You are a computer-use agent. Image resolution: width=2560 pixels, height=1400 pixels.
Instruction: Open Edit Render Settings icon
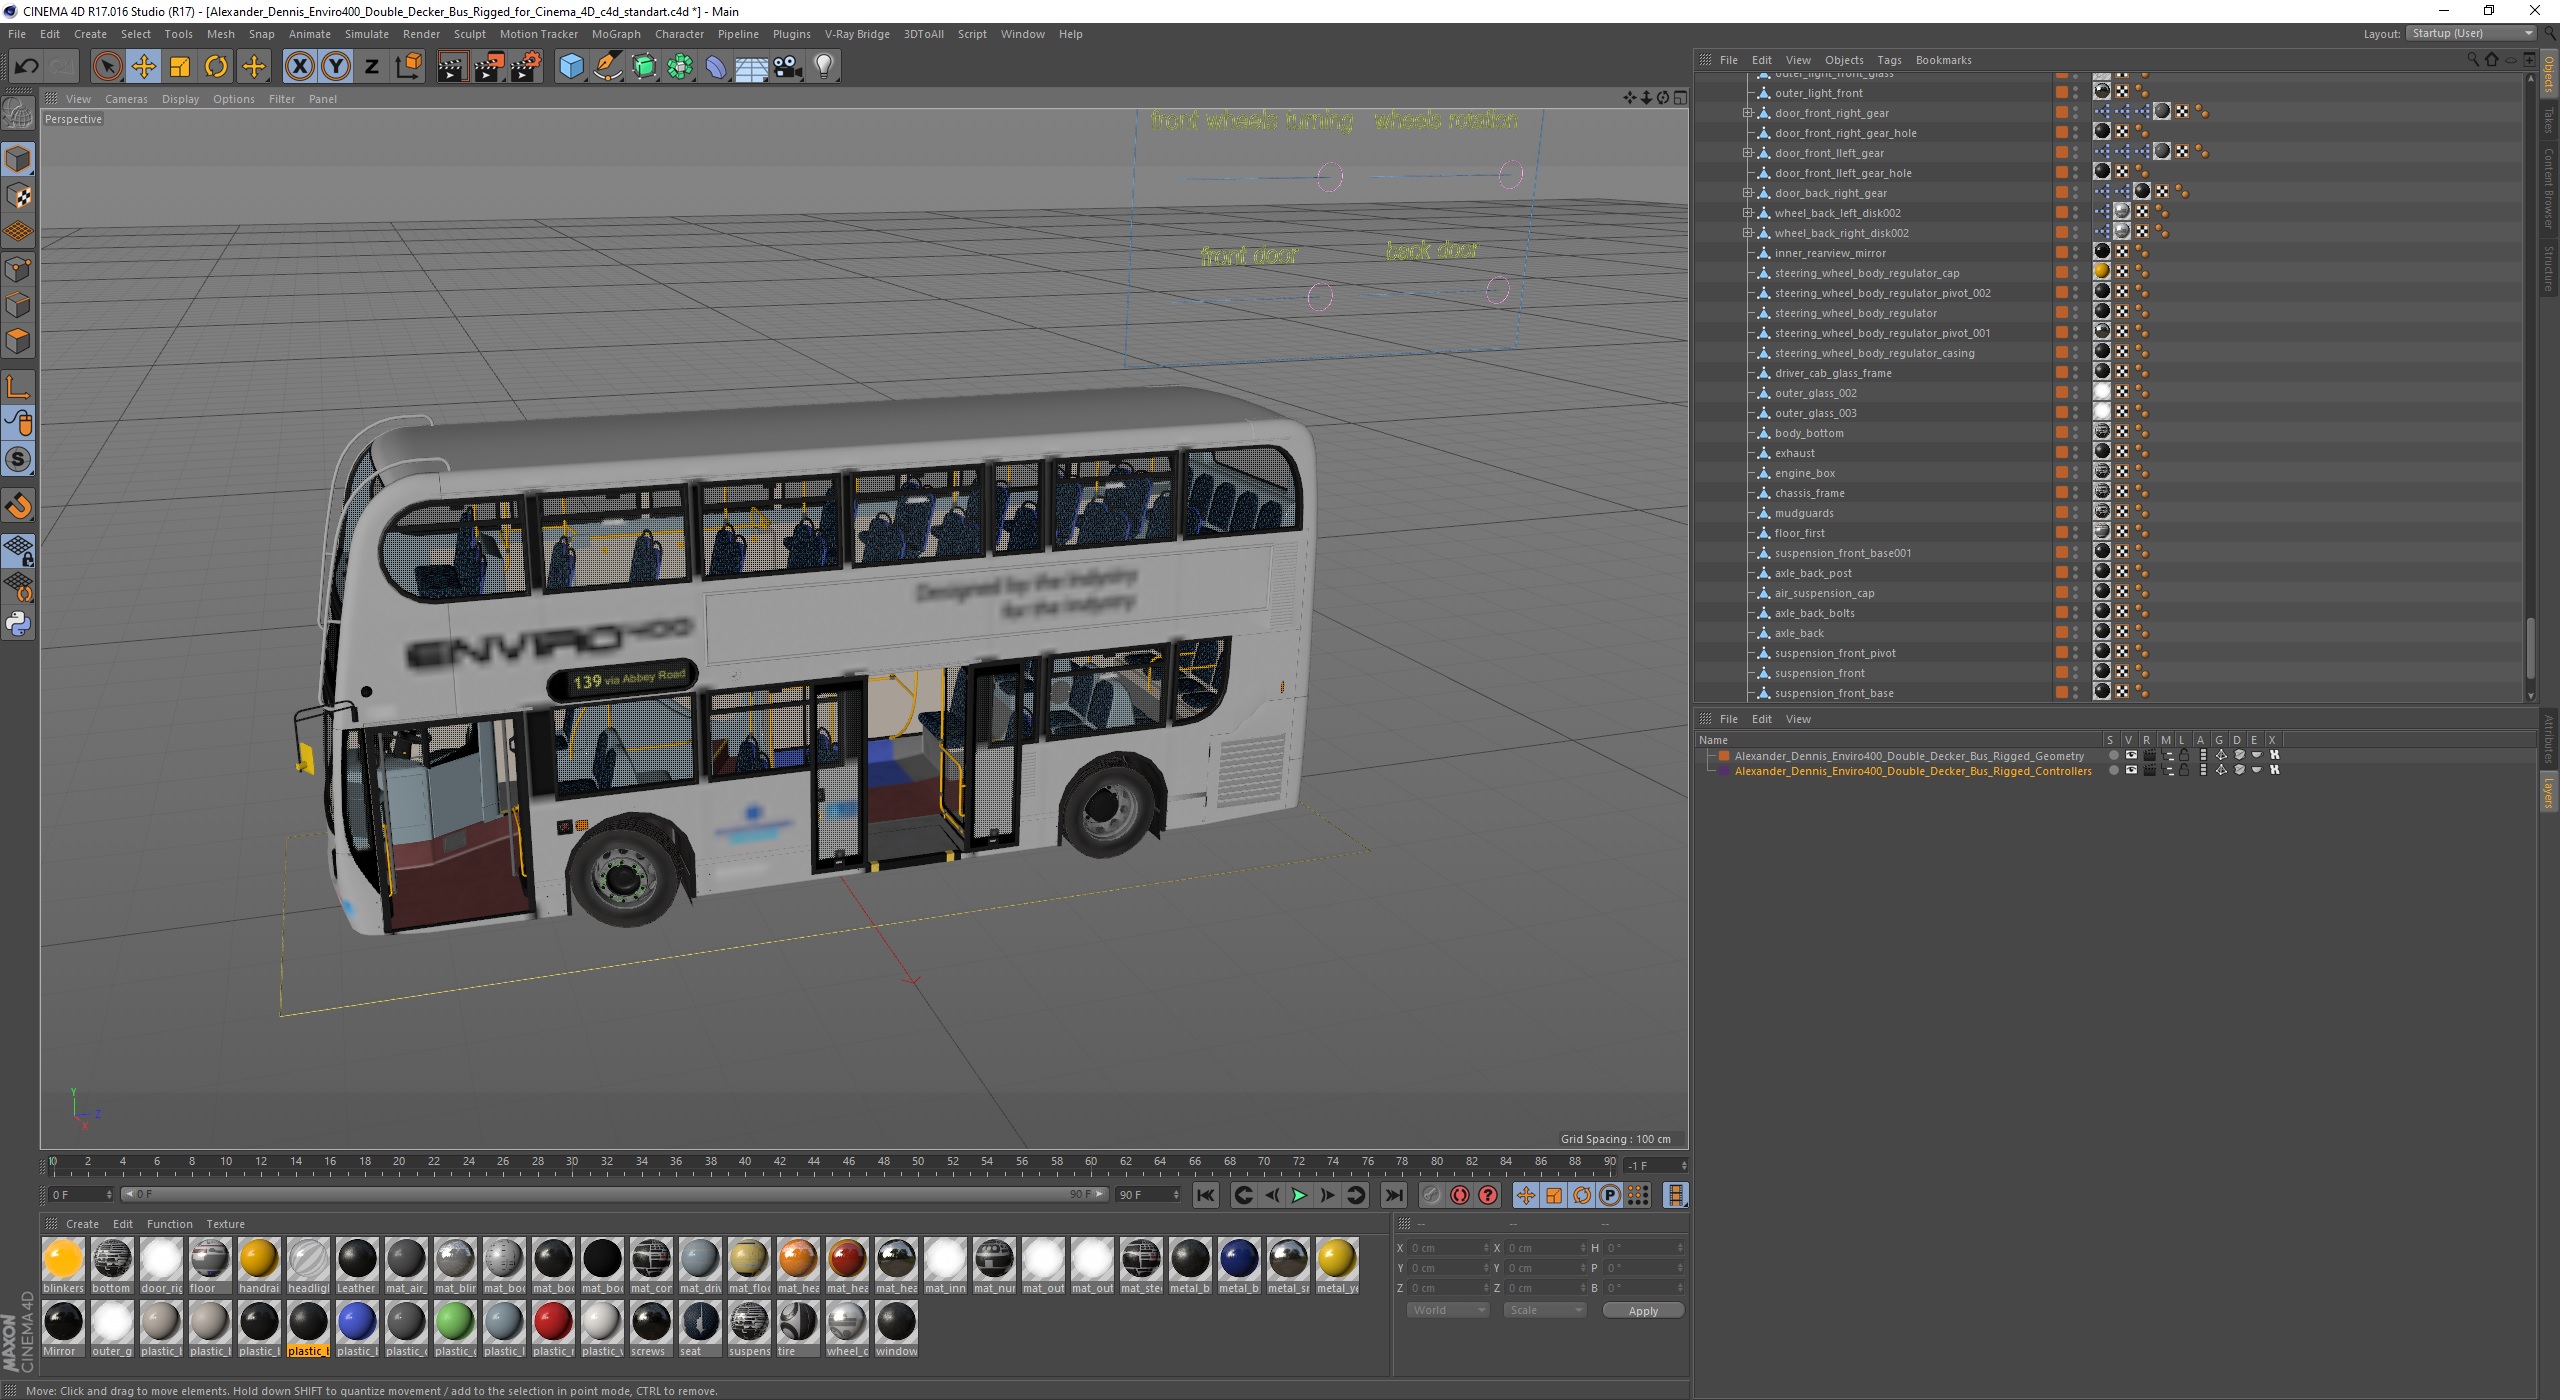click(526, 67)
